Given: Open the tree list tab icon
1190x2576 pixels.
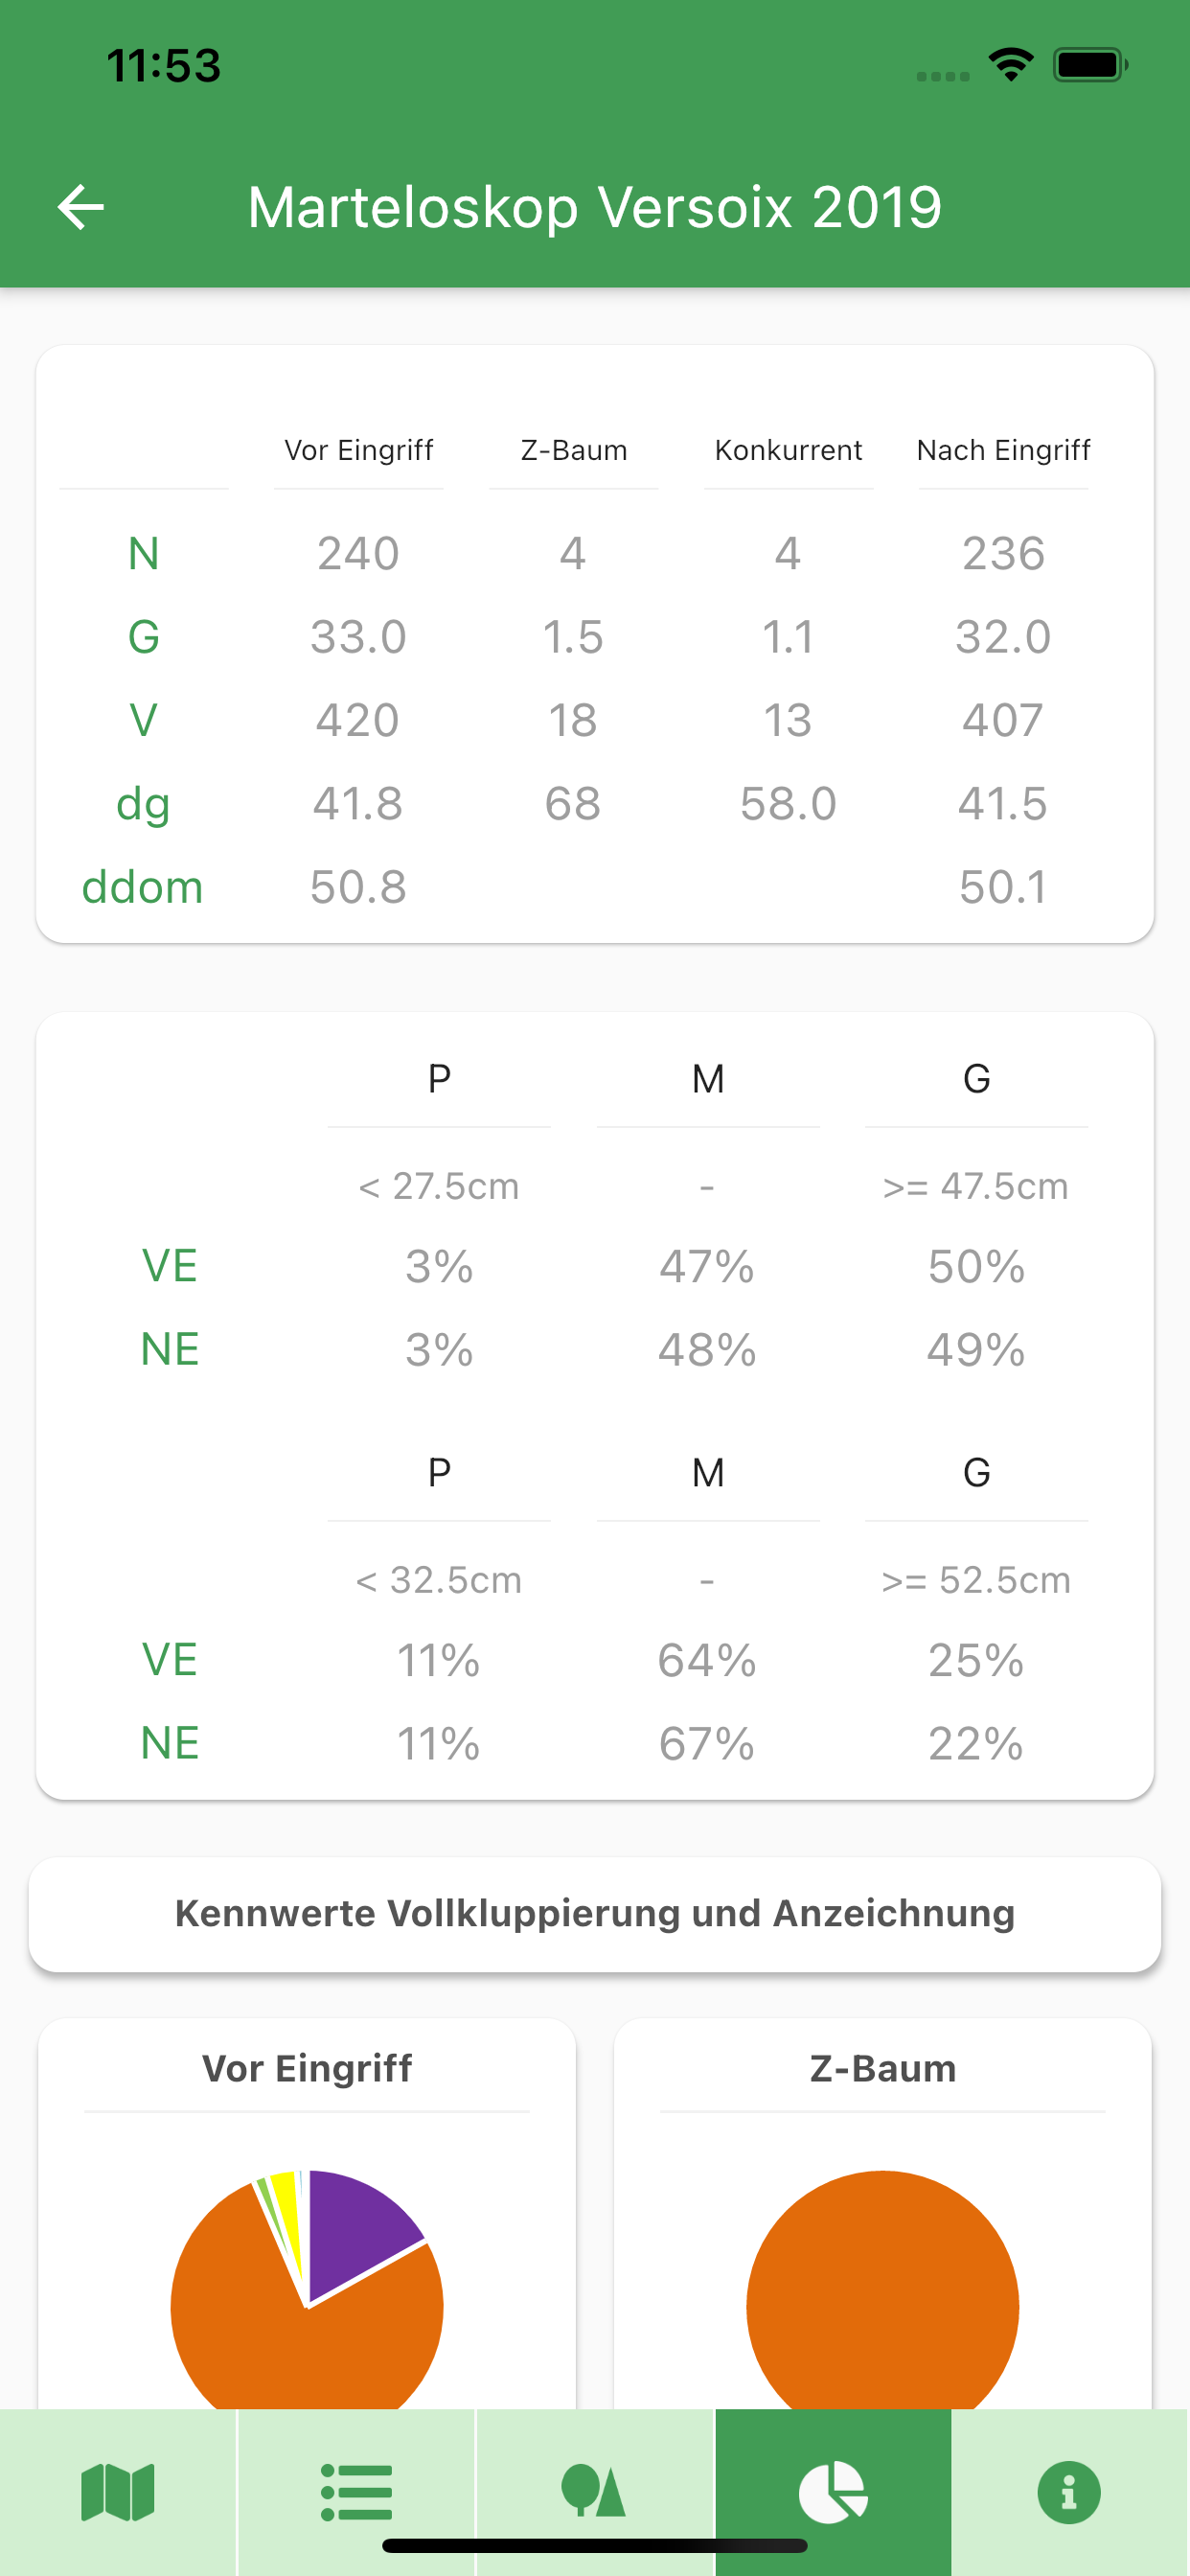Looking at the screenshot, I should click(356, 2491).
